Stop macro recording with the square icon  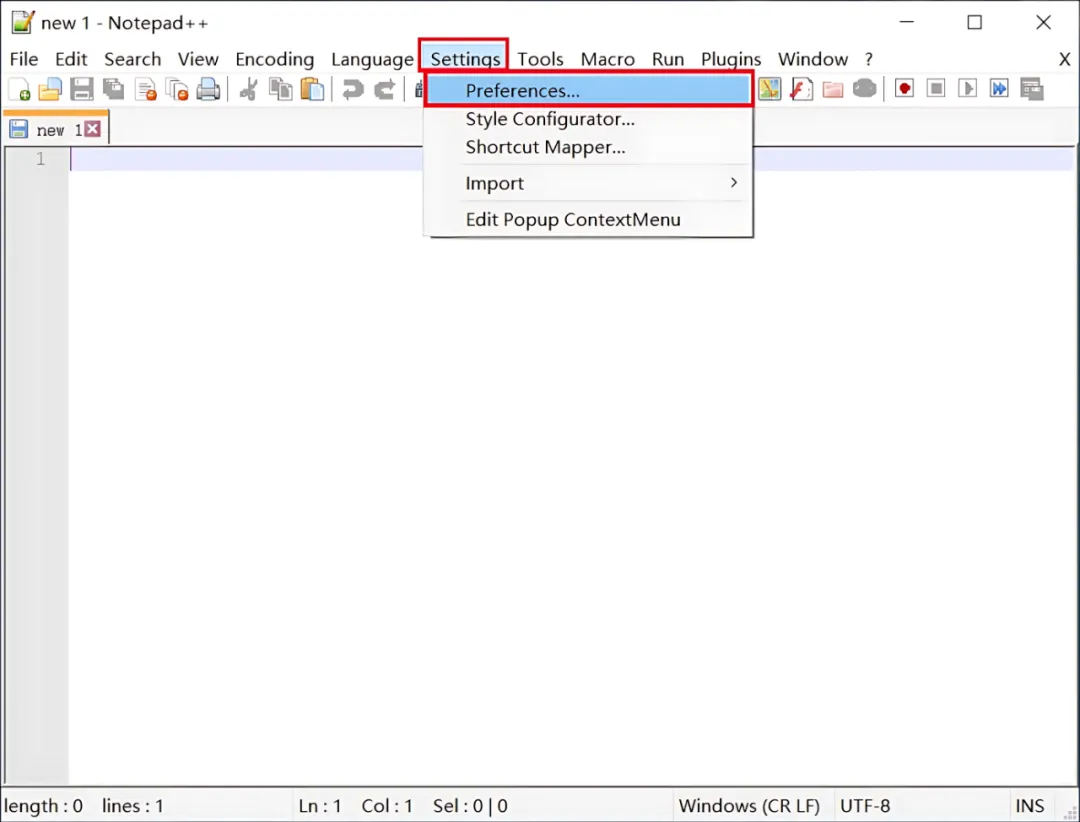936,88
